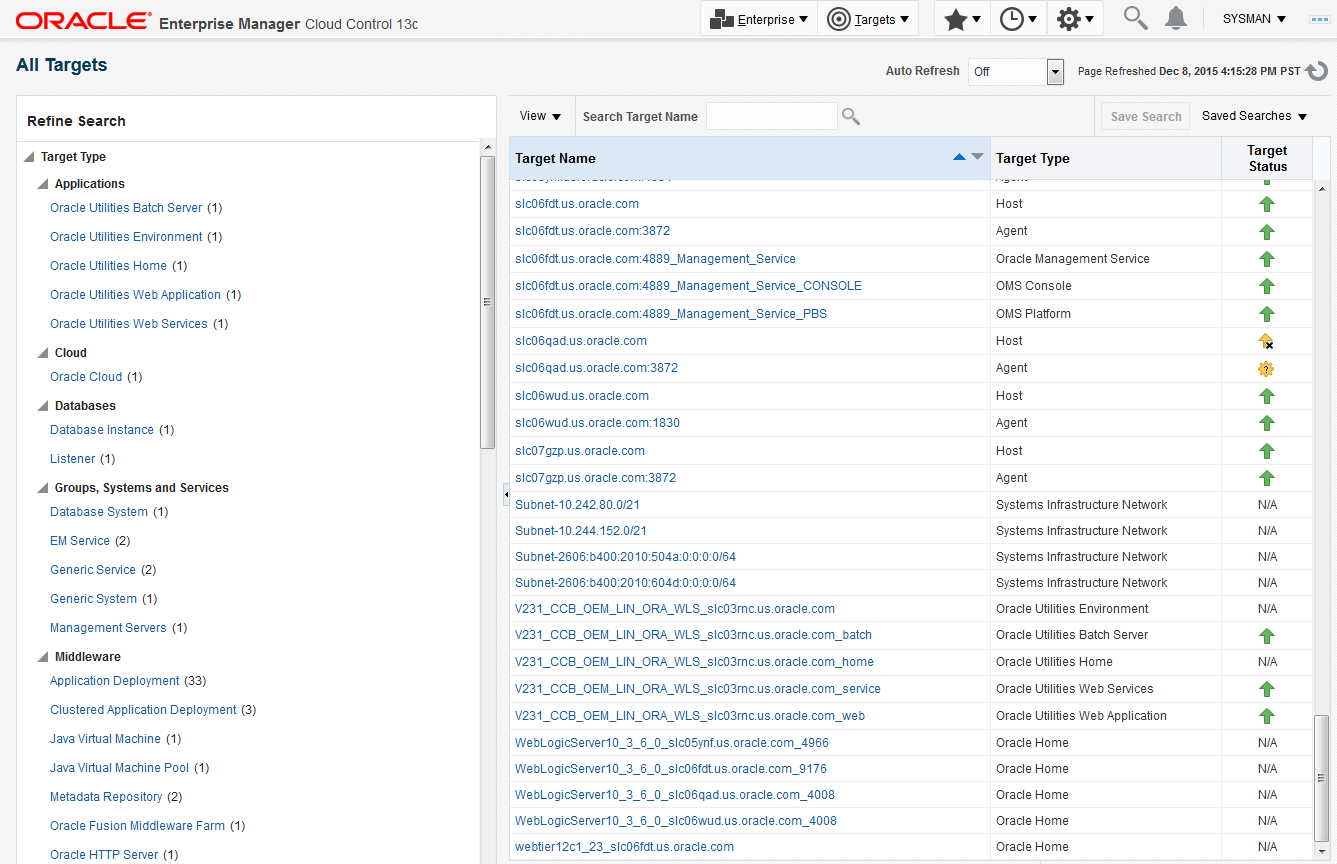Filter by Oracle HTTP Server
This screenshot has height=864, width=1337.
(x=104, y=855)
